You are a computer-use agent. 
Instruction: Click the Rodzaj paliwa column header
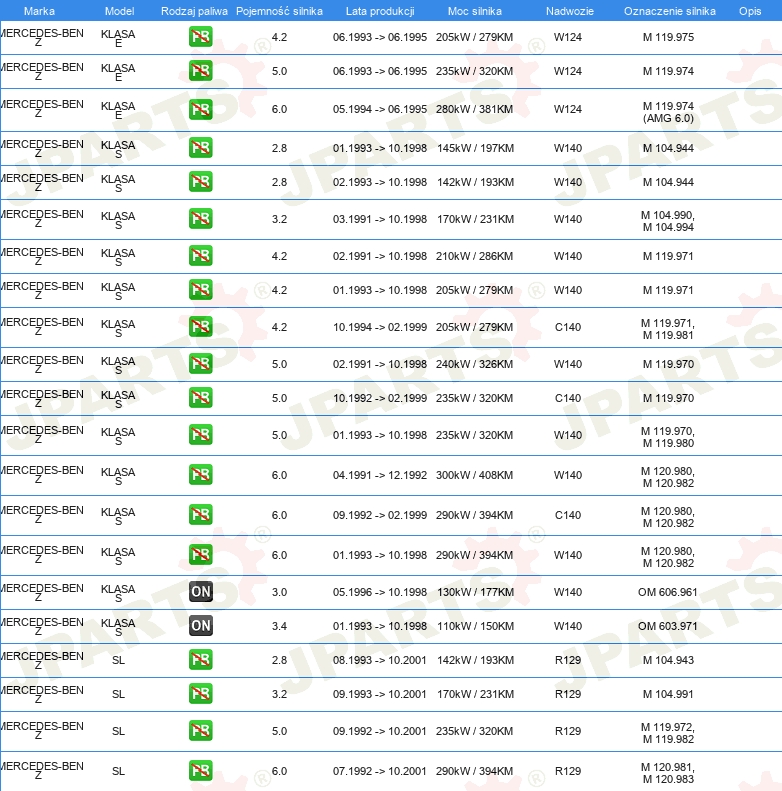point(194,10)
